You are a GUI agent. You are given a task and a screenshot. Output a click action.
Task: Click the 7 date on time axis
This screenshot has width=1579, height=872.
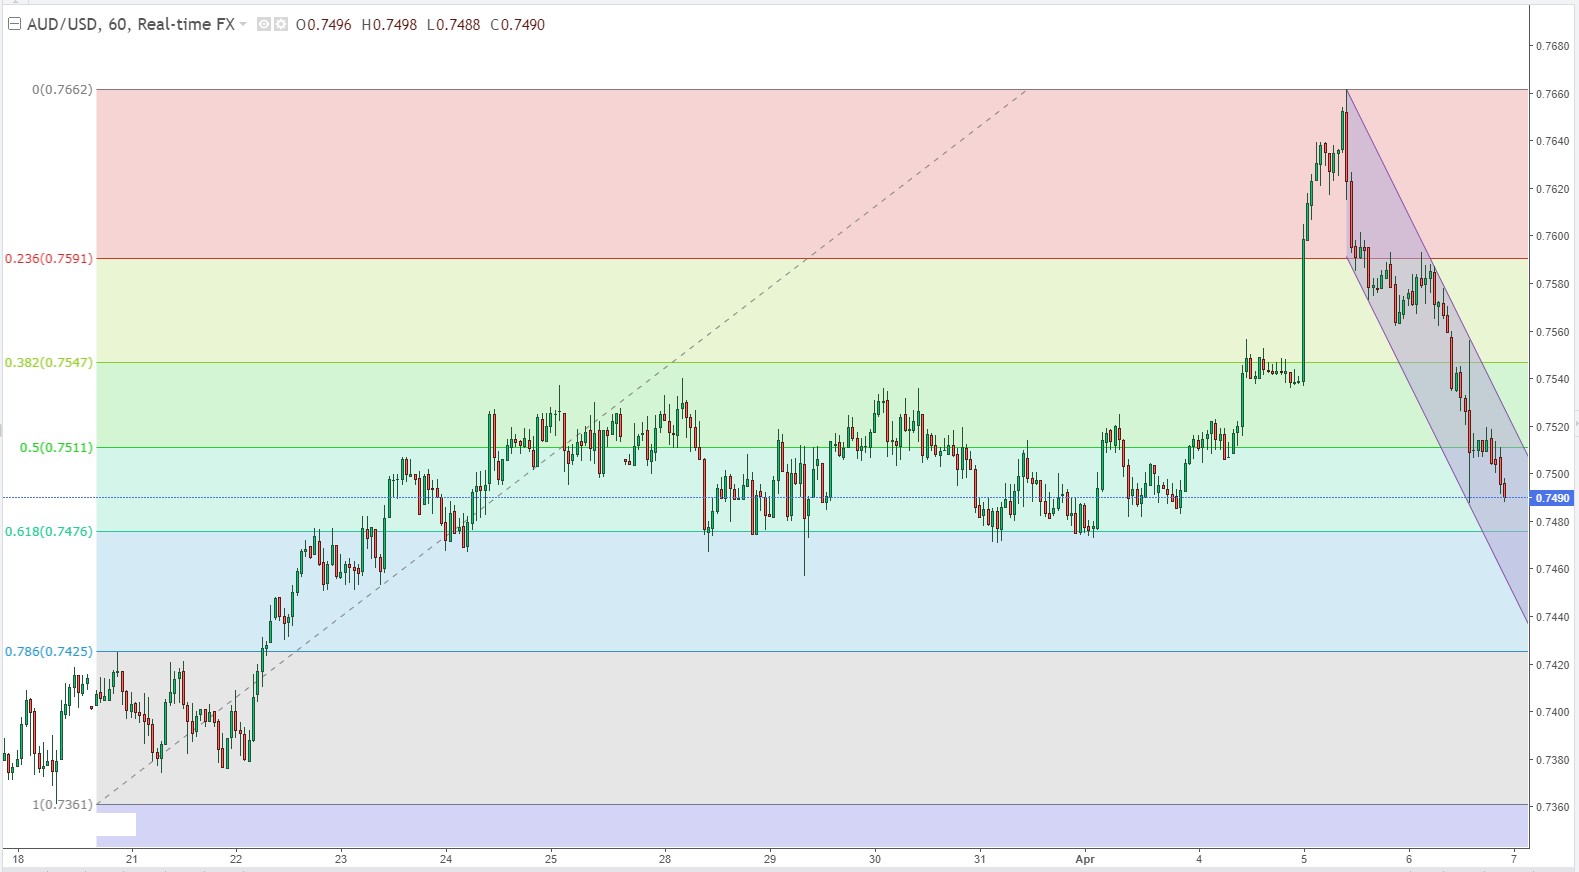point(1514,858)
